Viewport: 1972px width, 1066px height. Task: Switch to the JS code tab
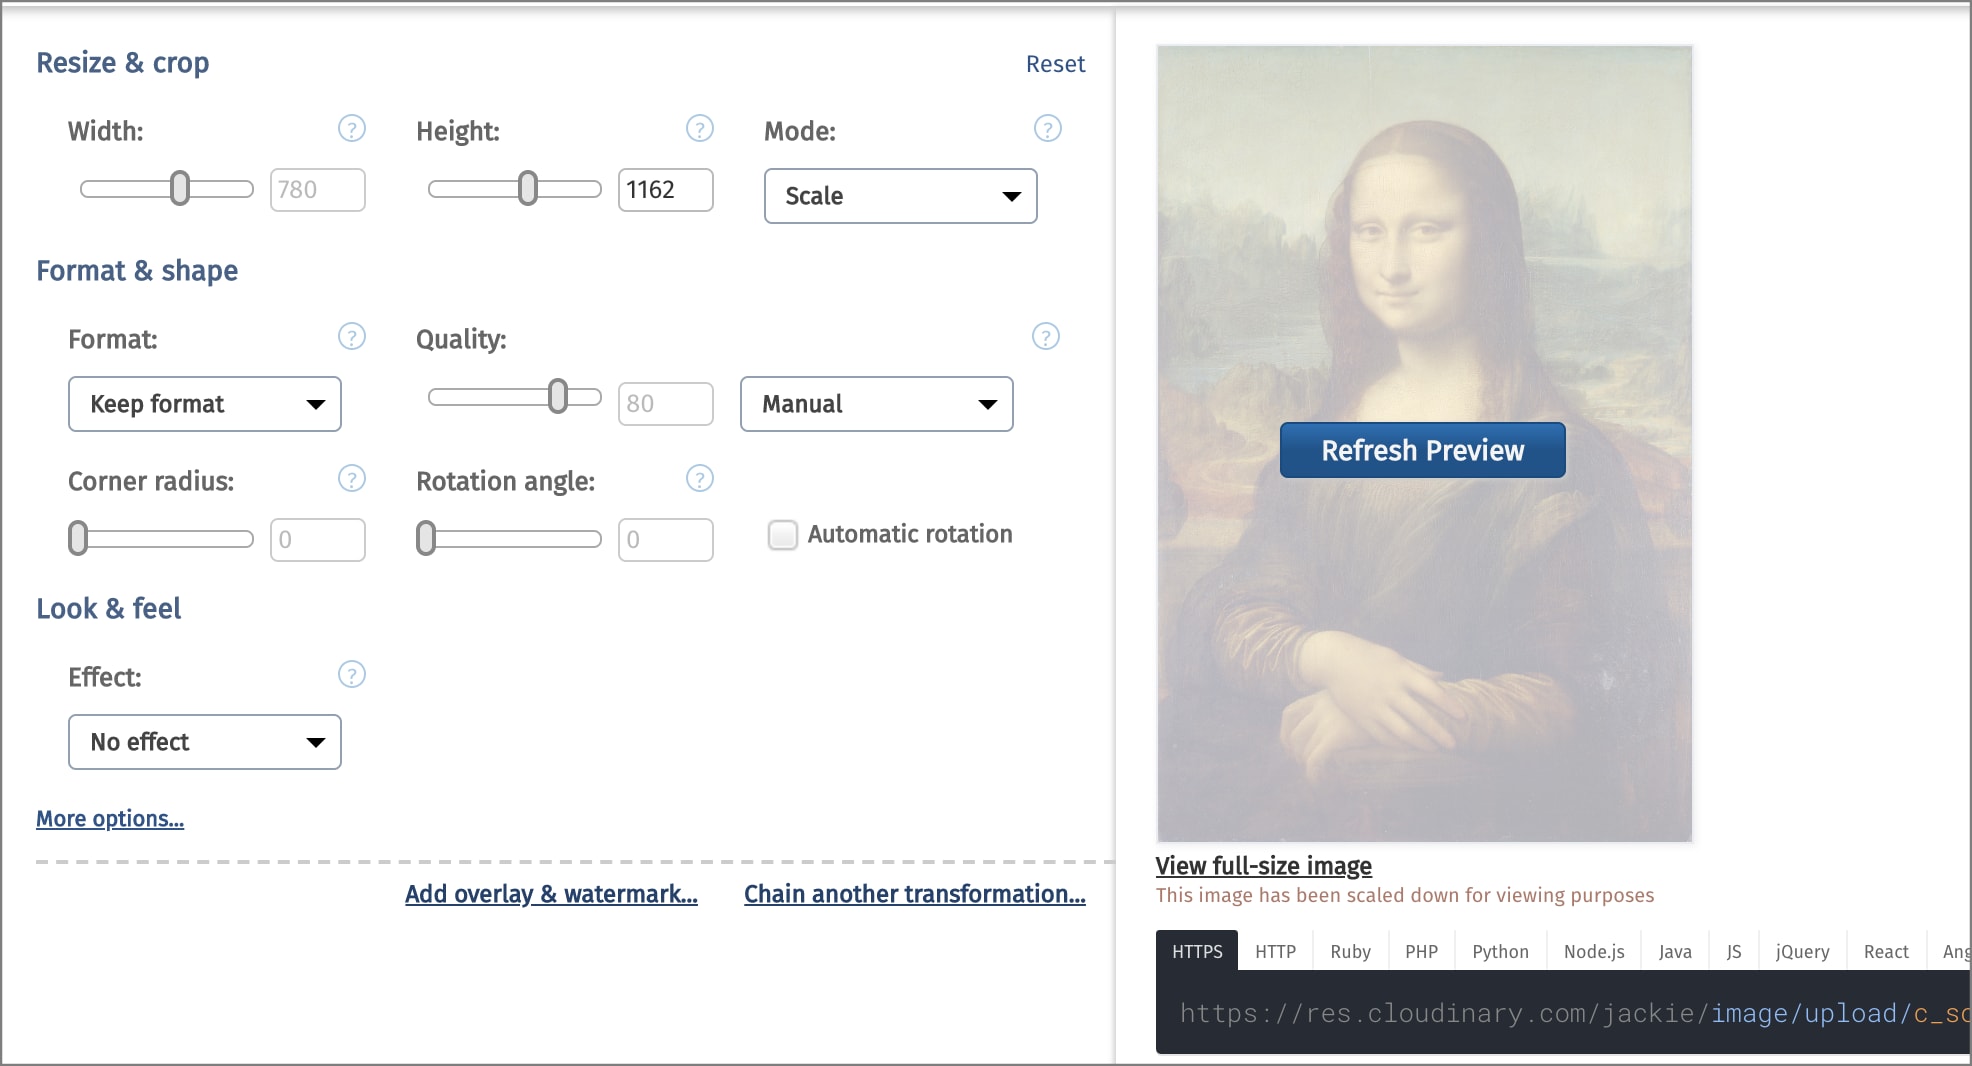(x=1734, y=951)
